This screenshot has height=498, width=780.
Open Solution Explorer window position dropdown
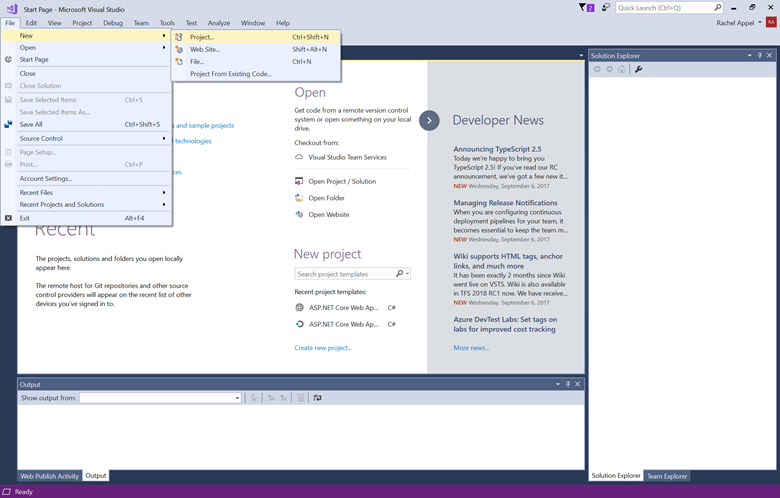click(x=750, y=55)
